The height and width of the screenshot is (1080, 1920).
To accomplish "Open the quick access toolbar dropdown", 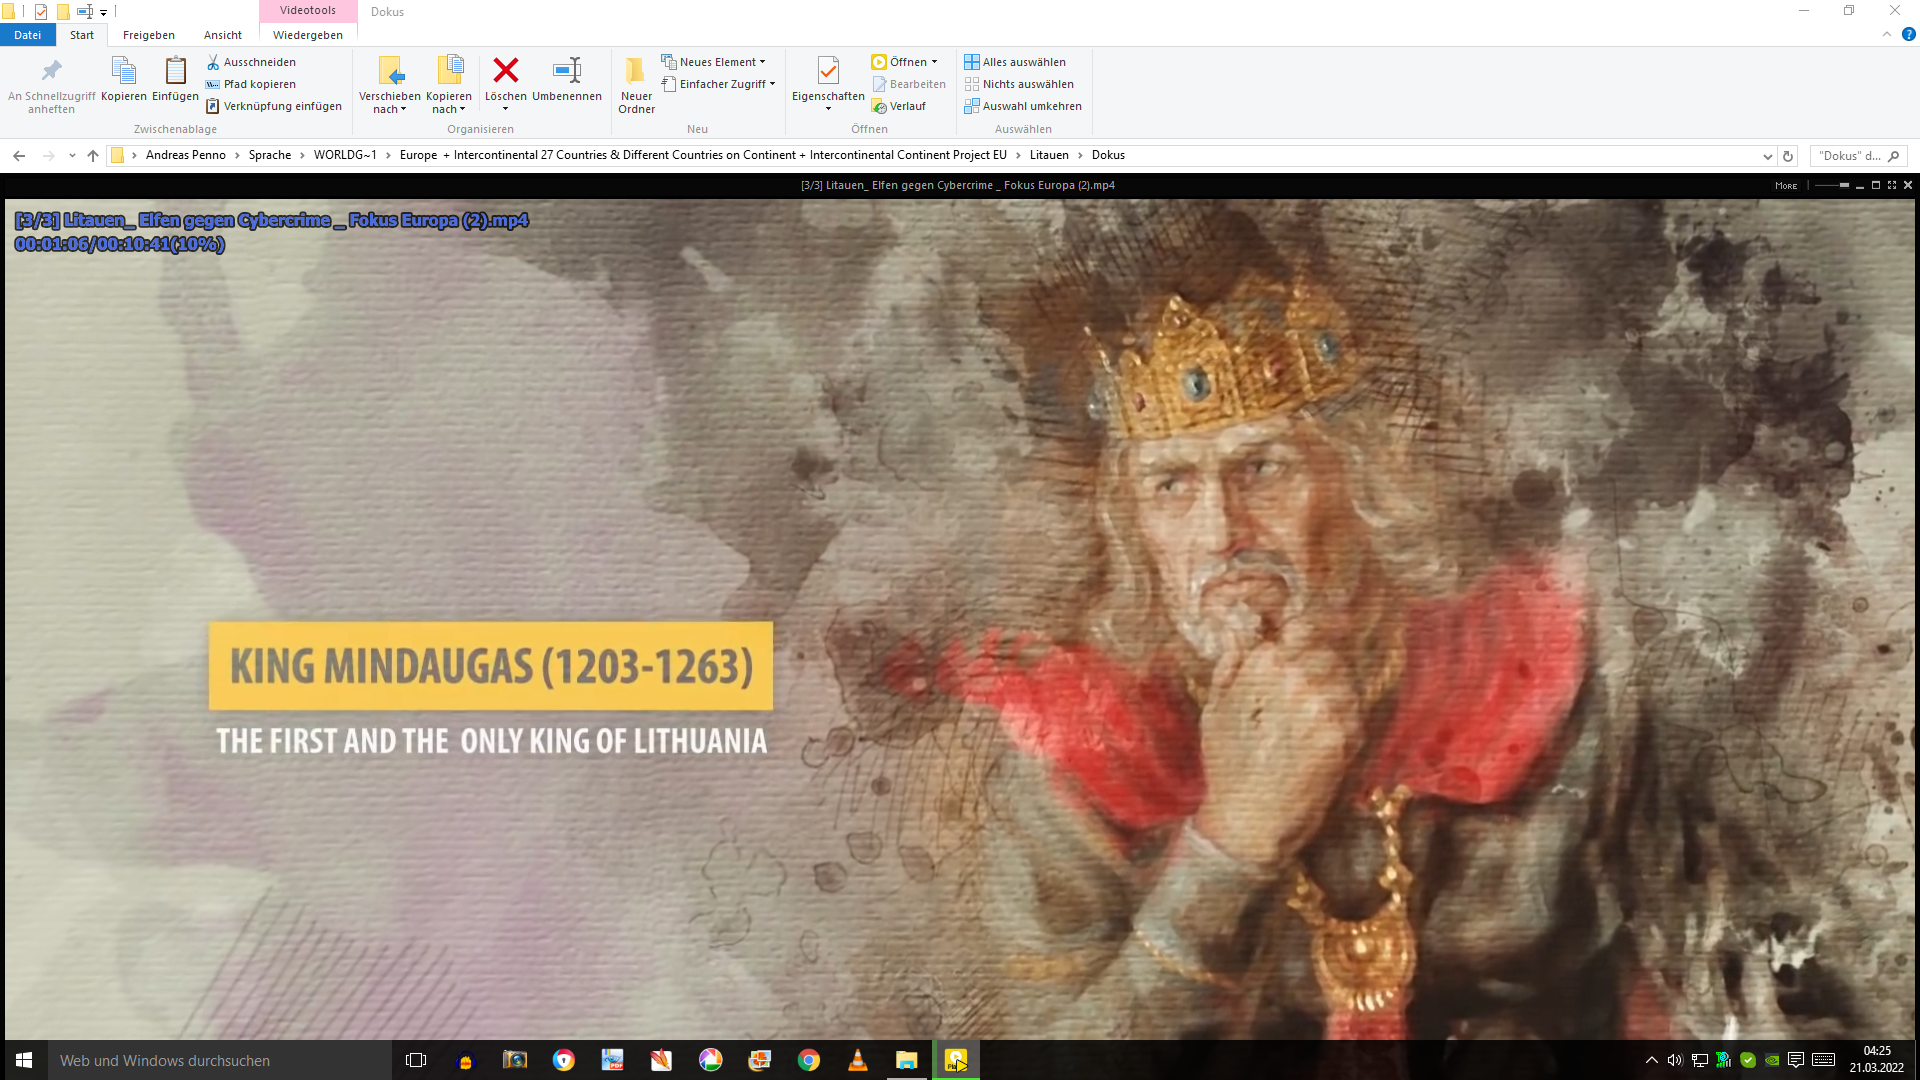I will pos(103,12).
